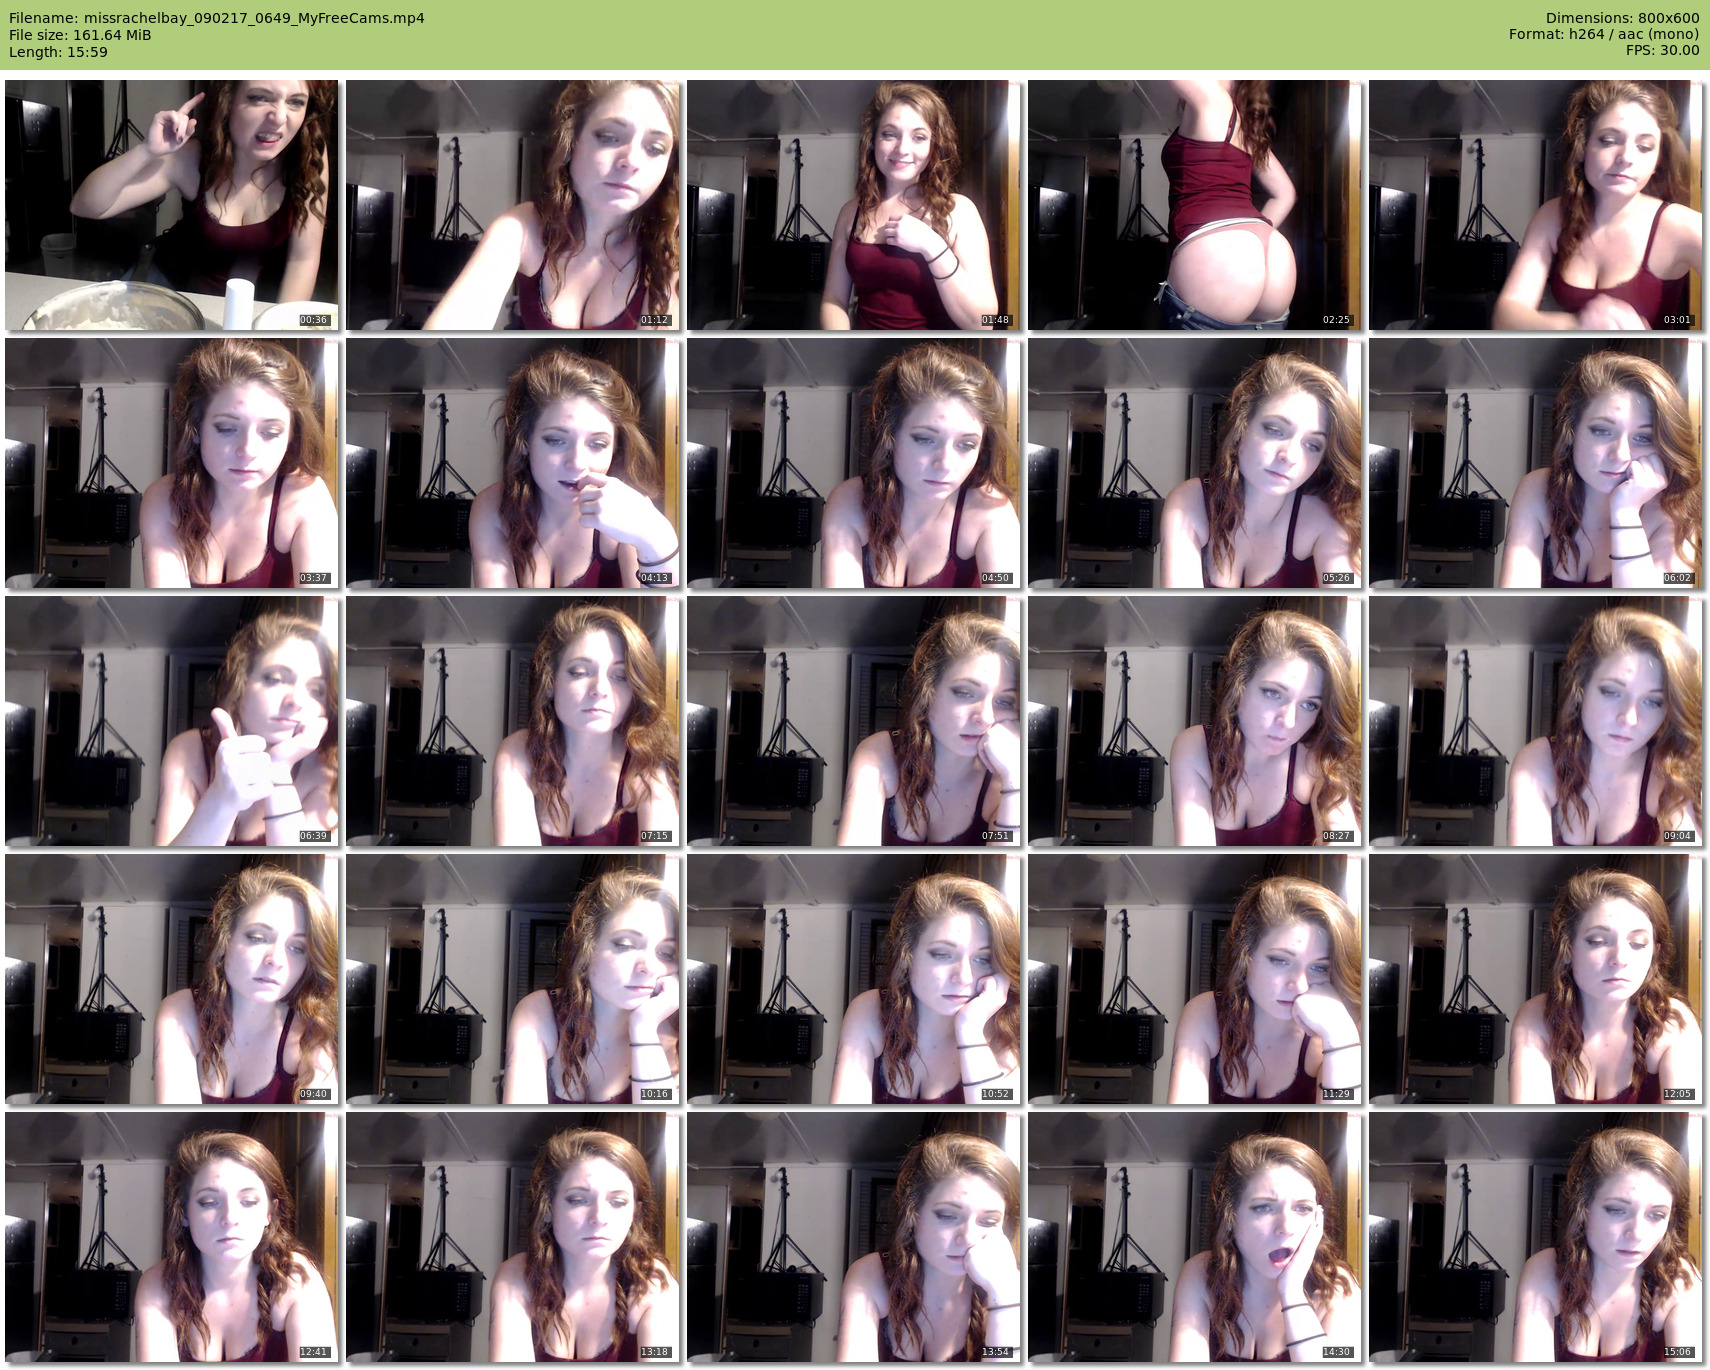1710x1370 pixels.
Task: Click the thumbnail timestamped 03:37
Action: click(x=172, y=463)
